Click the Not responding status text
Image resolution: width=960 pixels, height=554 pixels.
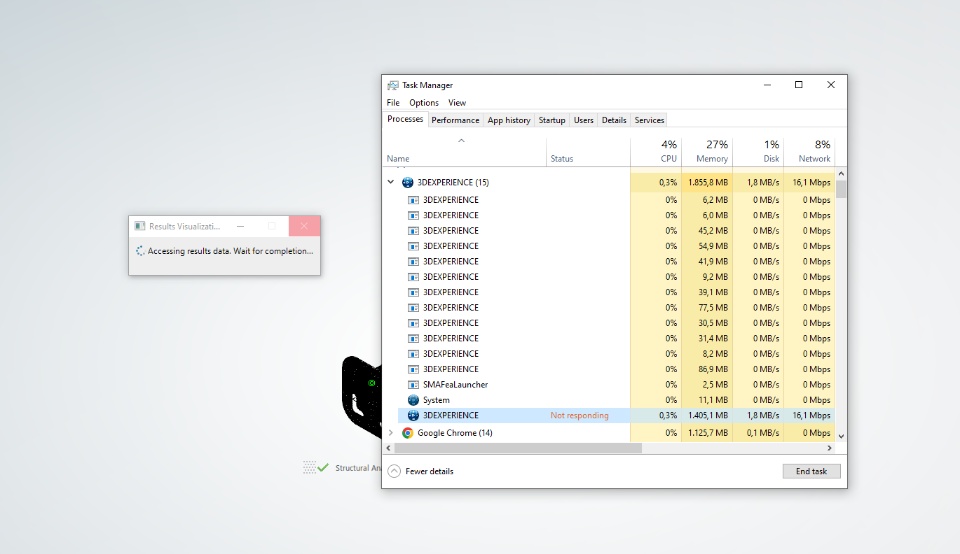[x=579, y=415]
